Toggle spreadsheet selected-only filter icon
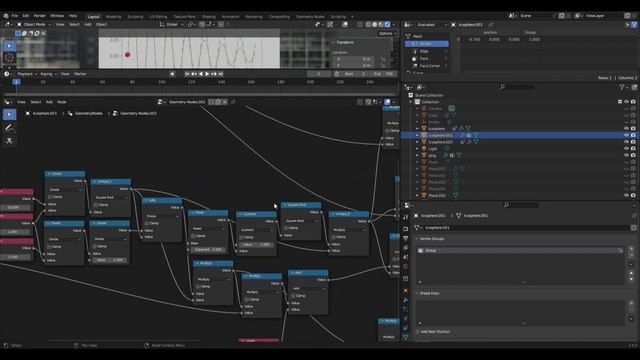Viewport: 640px width, 360px height. (x=628, y=25)
